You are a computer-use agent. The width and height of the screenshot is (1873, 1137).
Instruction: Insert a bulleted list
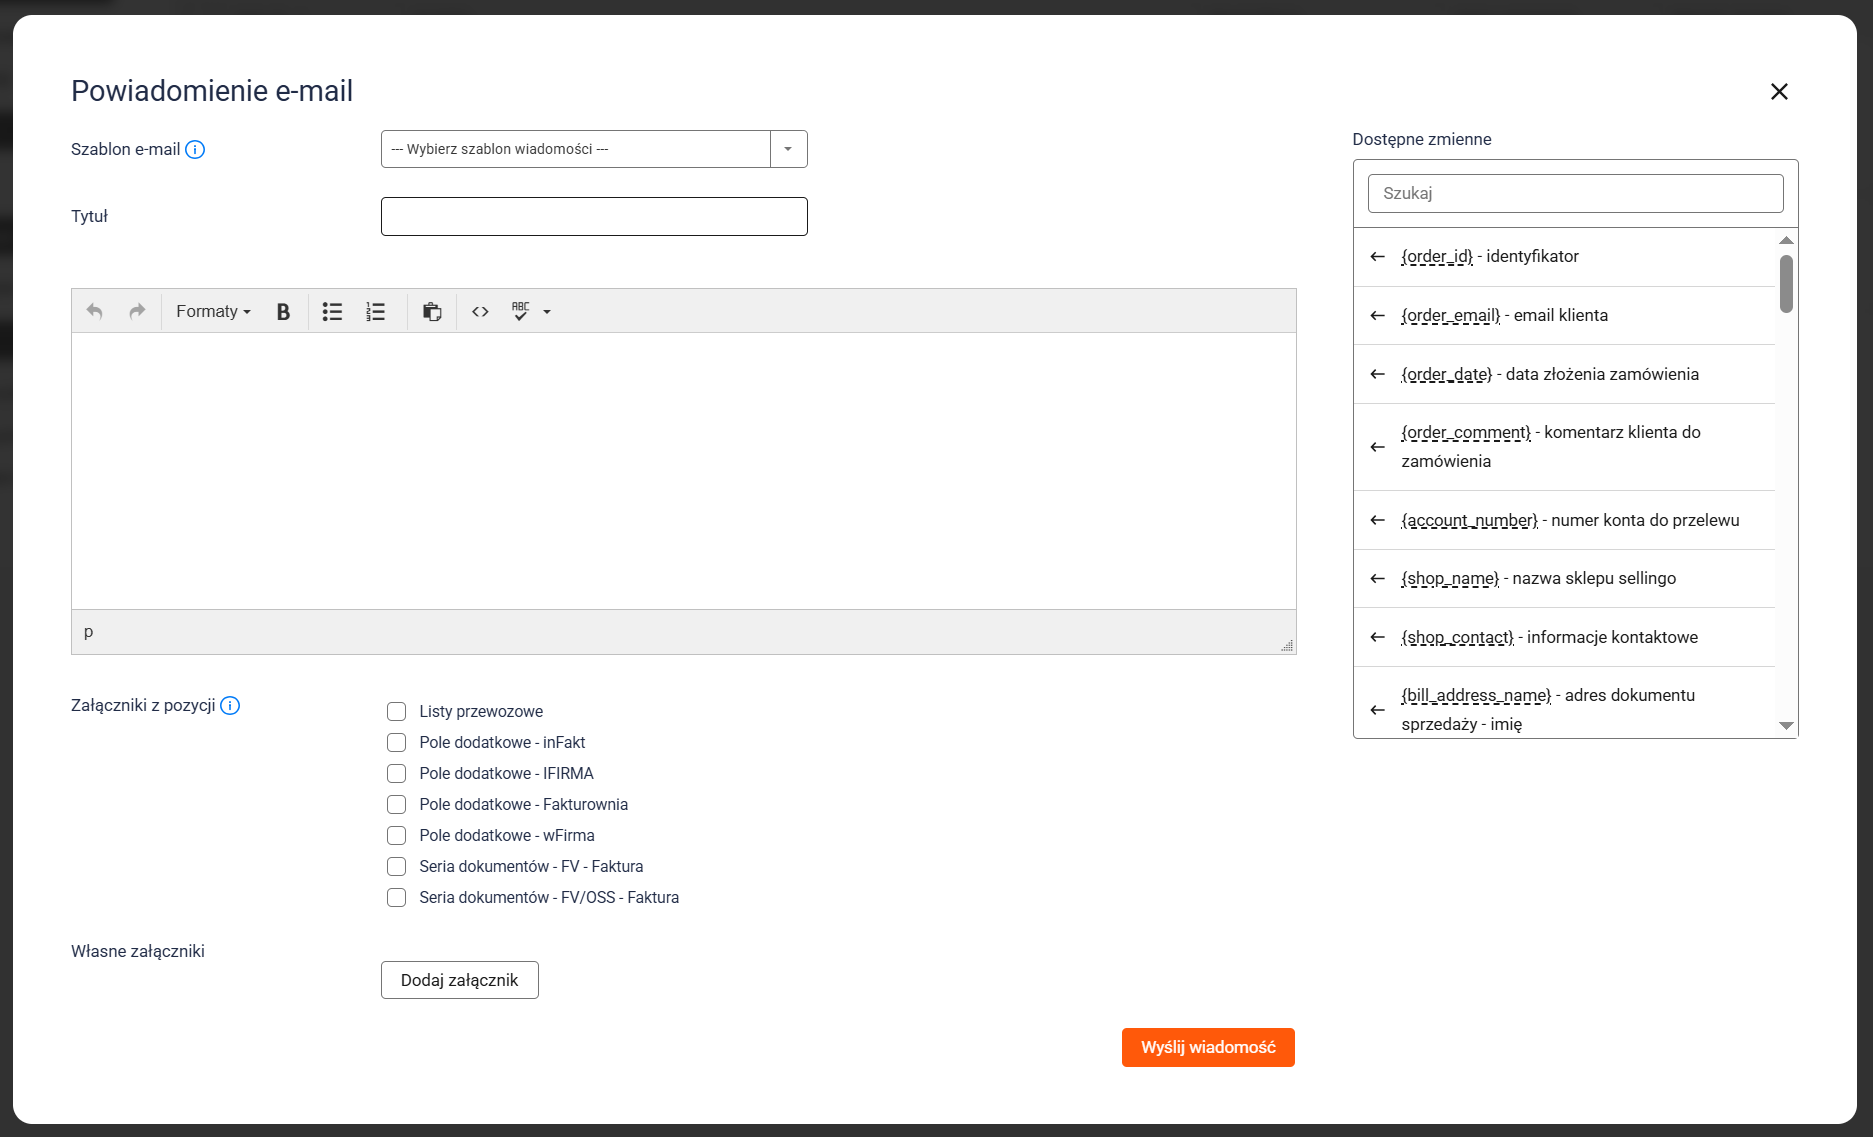332,312
